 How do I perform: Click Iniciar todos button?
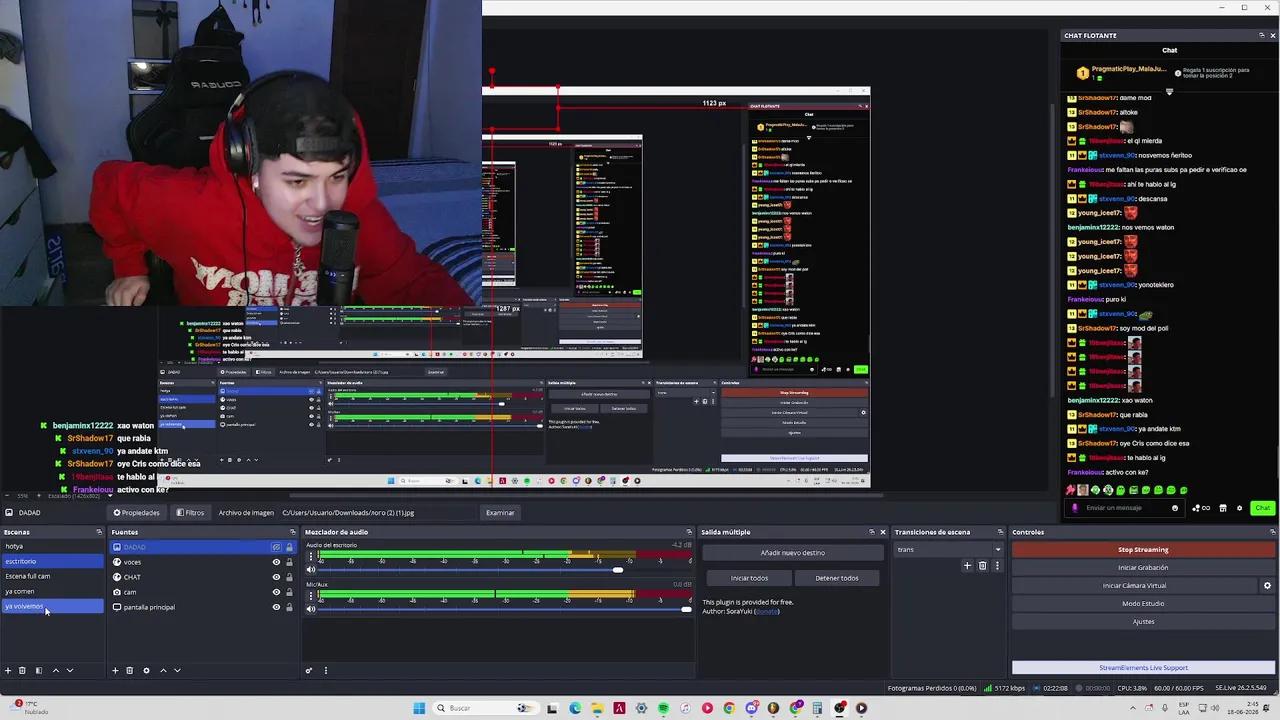(749, 578)
